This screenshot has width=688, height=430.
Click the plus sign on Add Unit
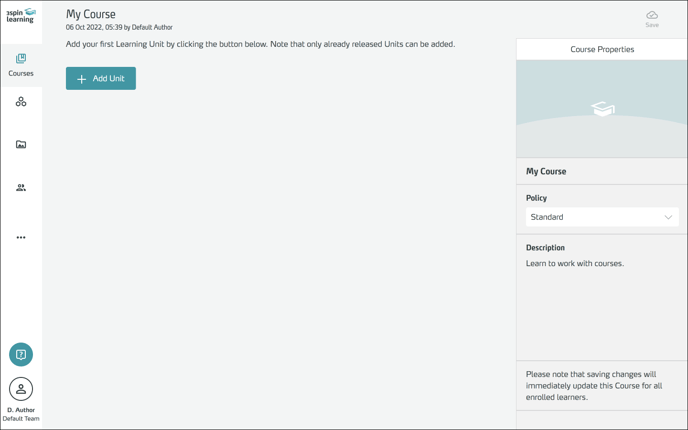(82, 79)
